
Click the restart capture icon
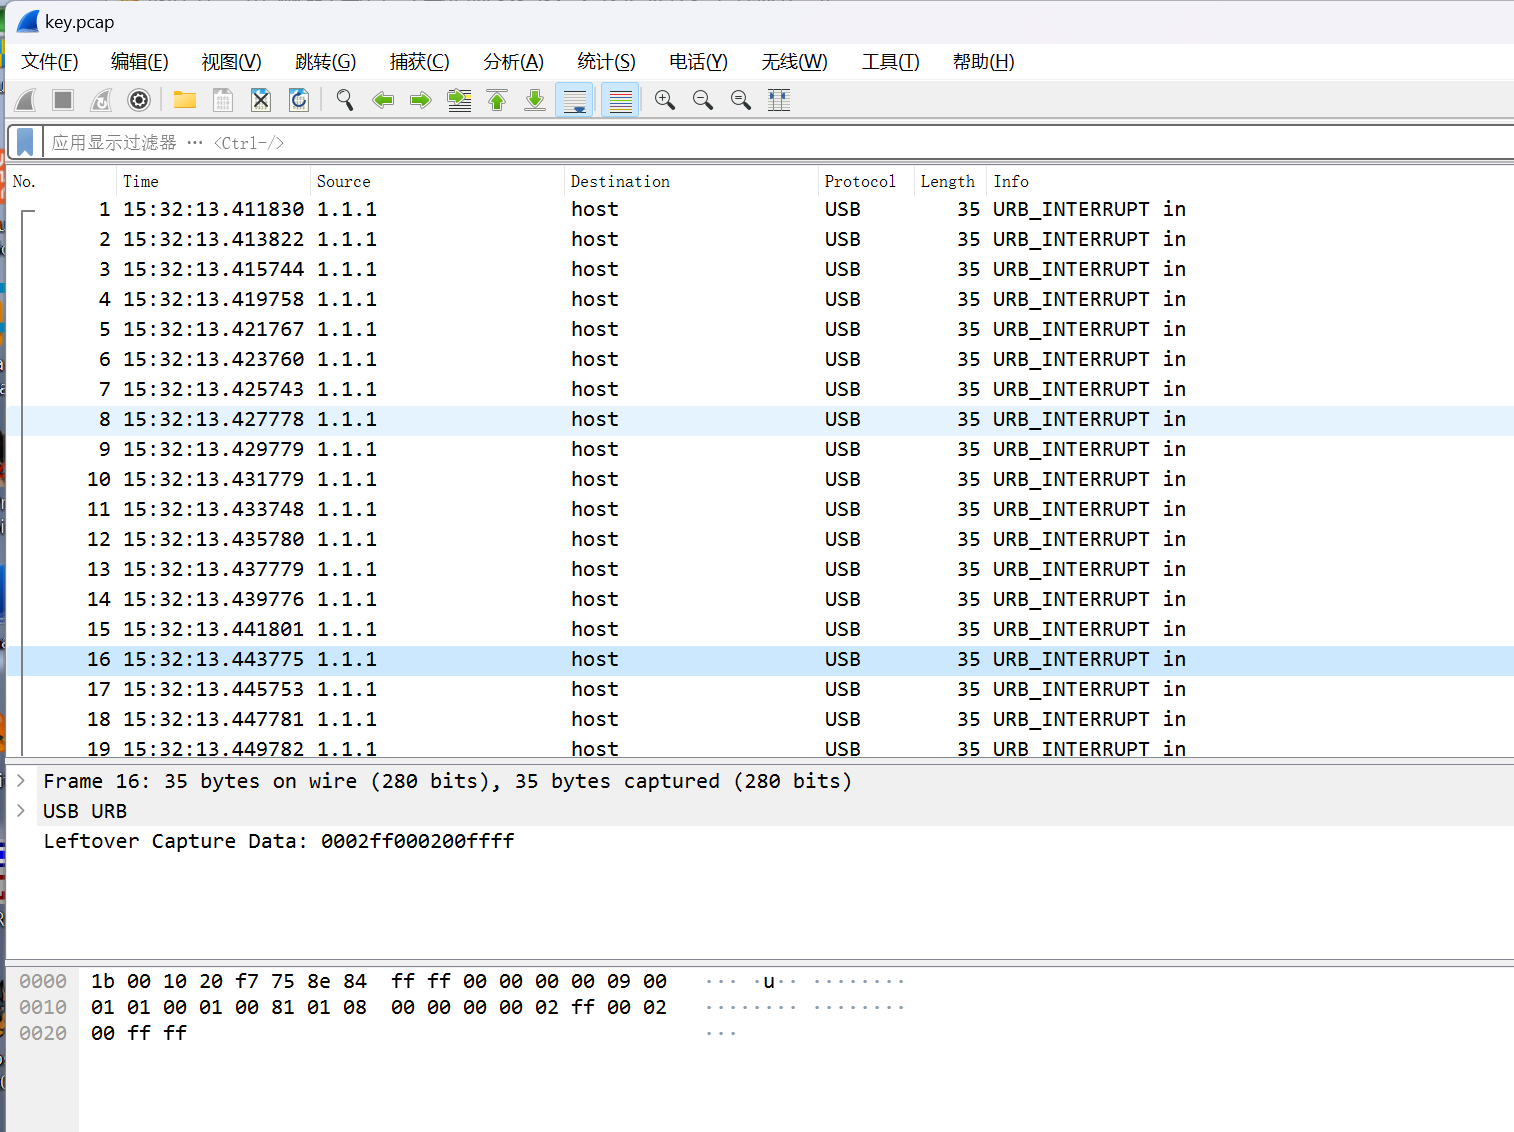(x=101, y=100)
